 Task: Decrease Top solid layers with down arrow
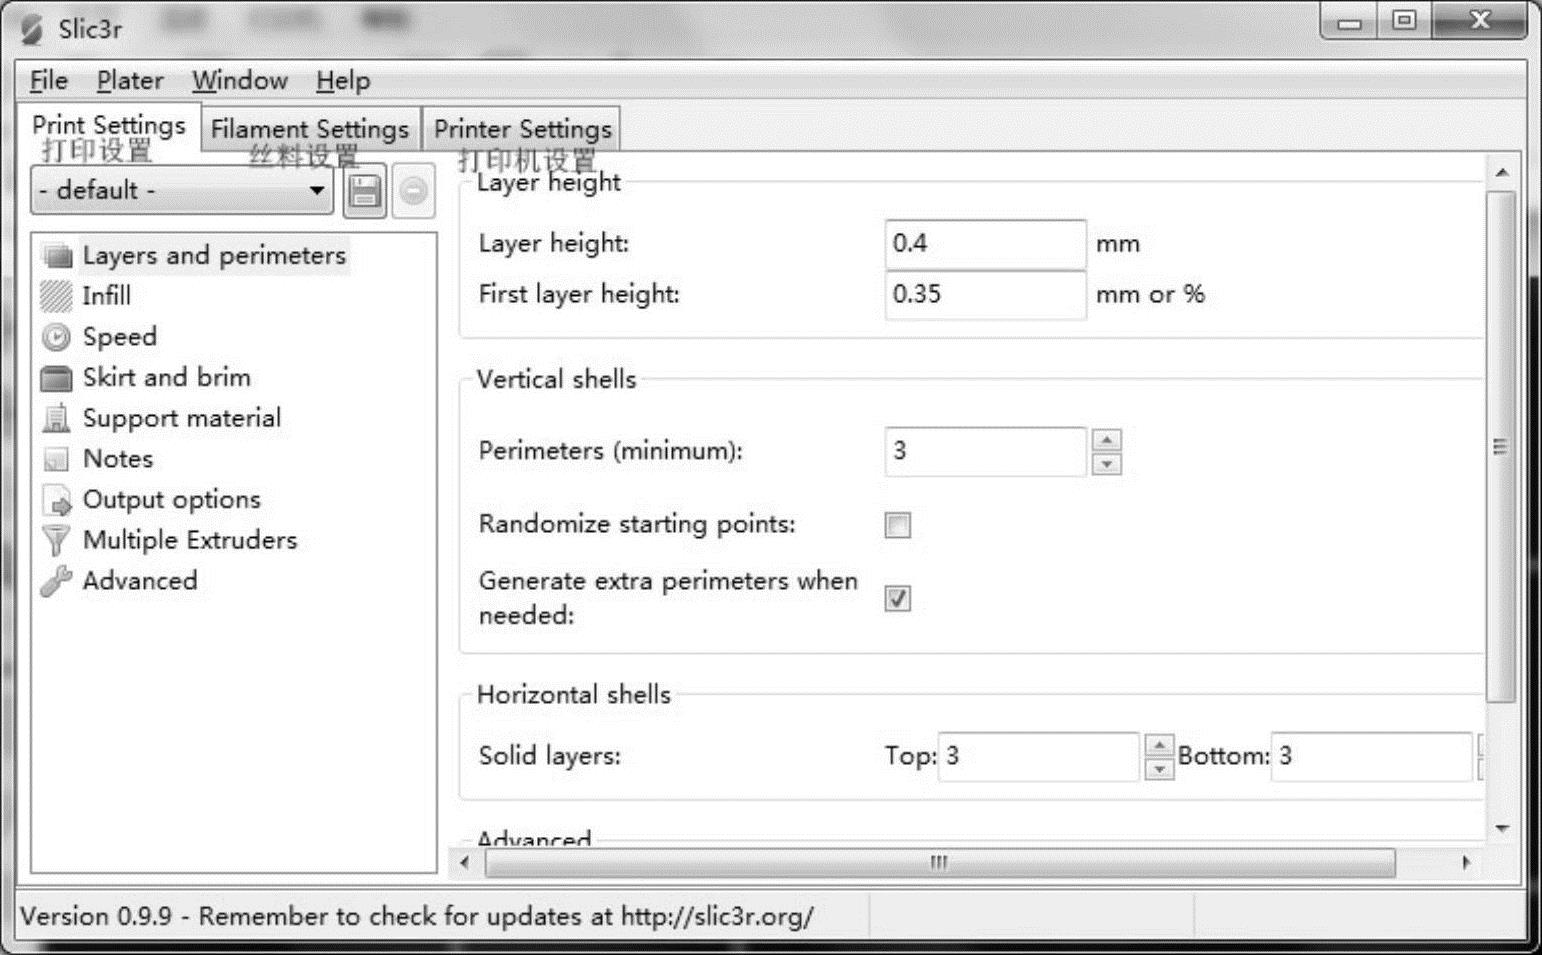[1159, 768]
